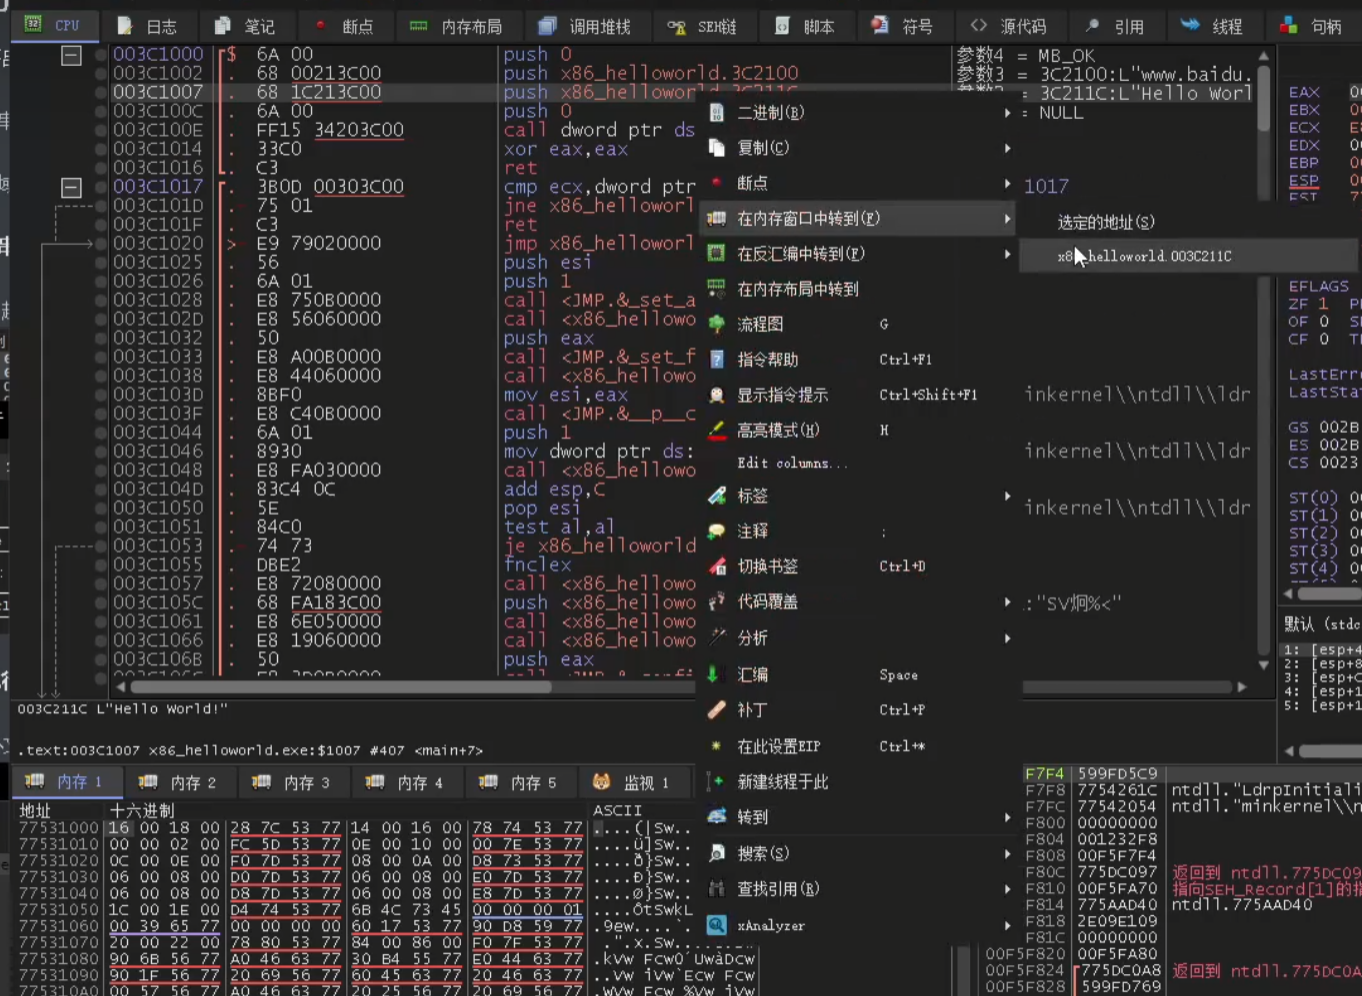Click the 显示指令提示 icon

[716, 395]
